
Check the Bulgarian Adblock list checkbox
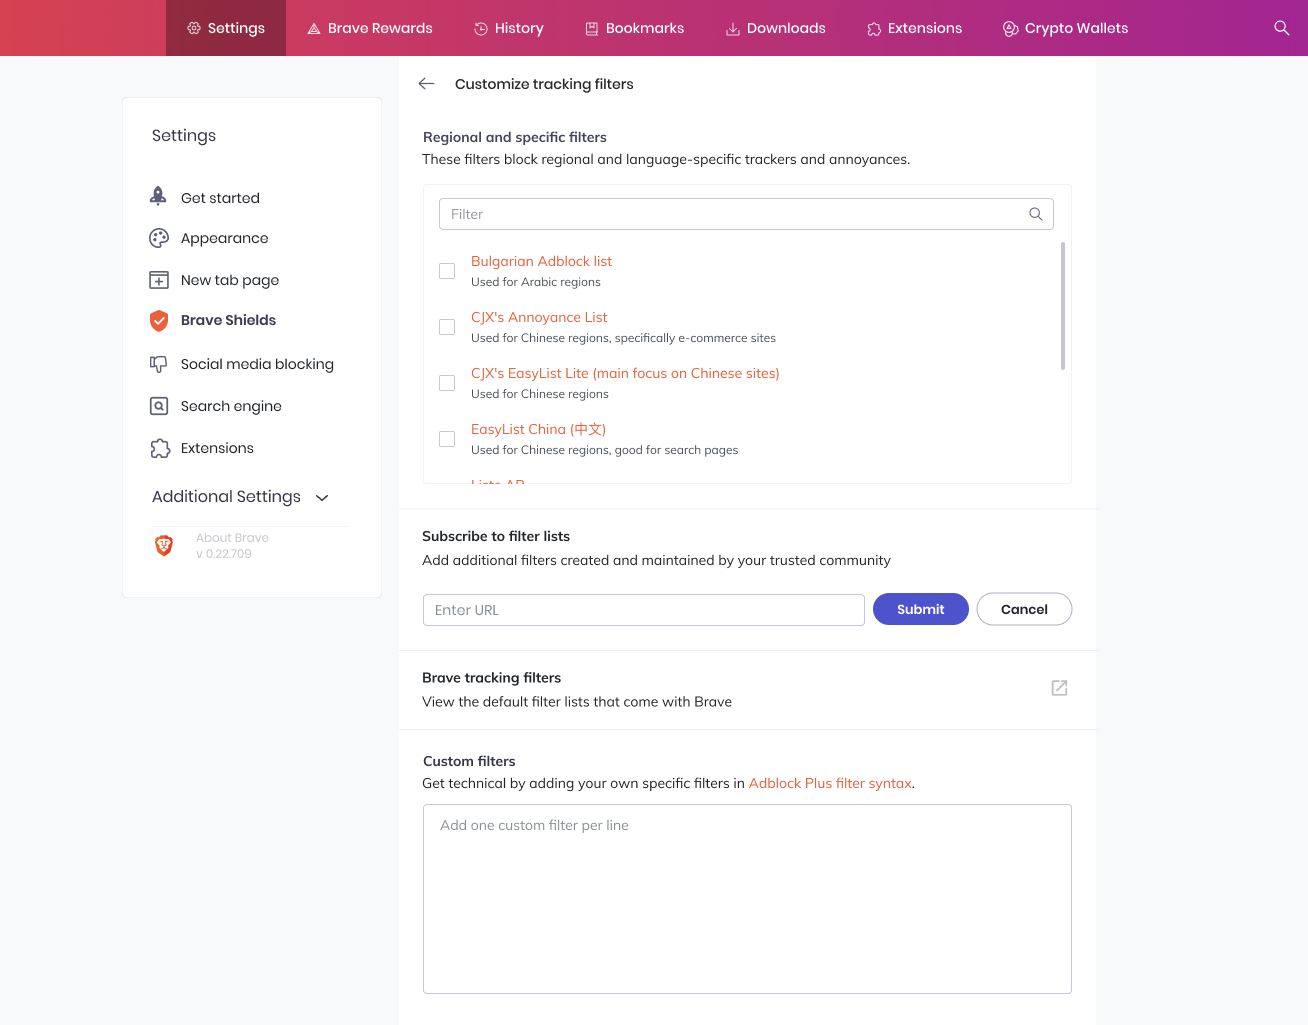click(x=447, y=271)
